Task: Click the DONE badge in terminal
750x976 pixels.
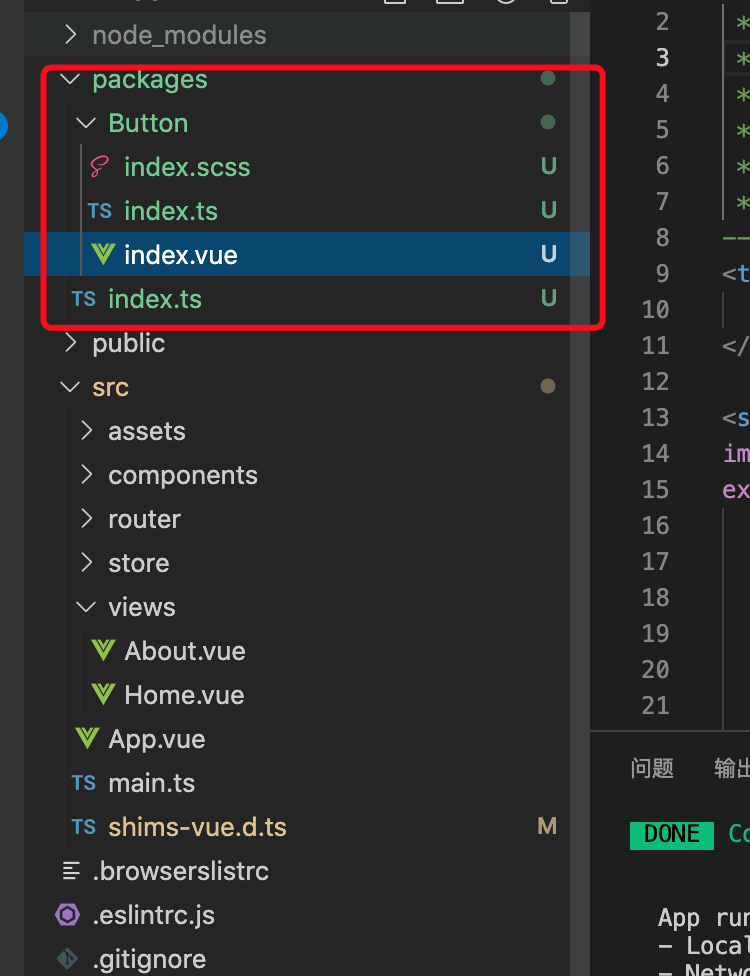Action: pyautogui.click(x=672, y=835)
